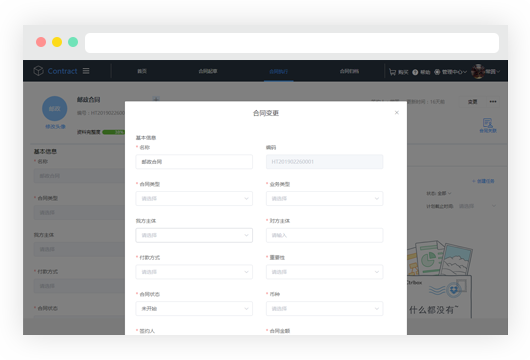The height and width of the screenshot is (360, 530).
Task: Click the round 邮政 contract avatar
Action: click(55, 109)
